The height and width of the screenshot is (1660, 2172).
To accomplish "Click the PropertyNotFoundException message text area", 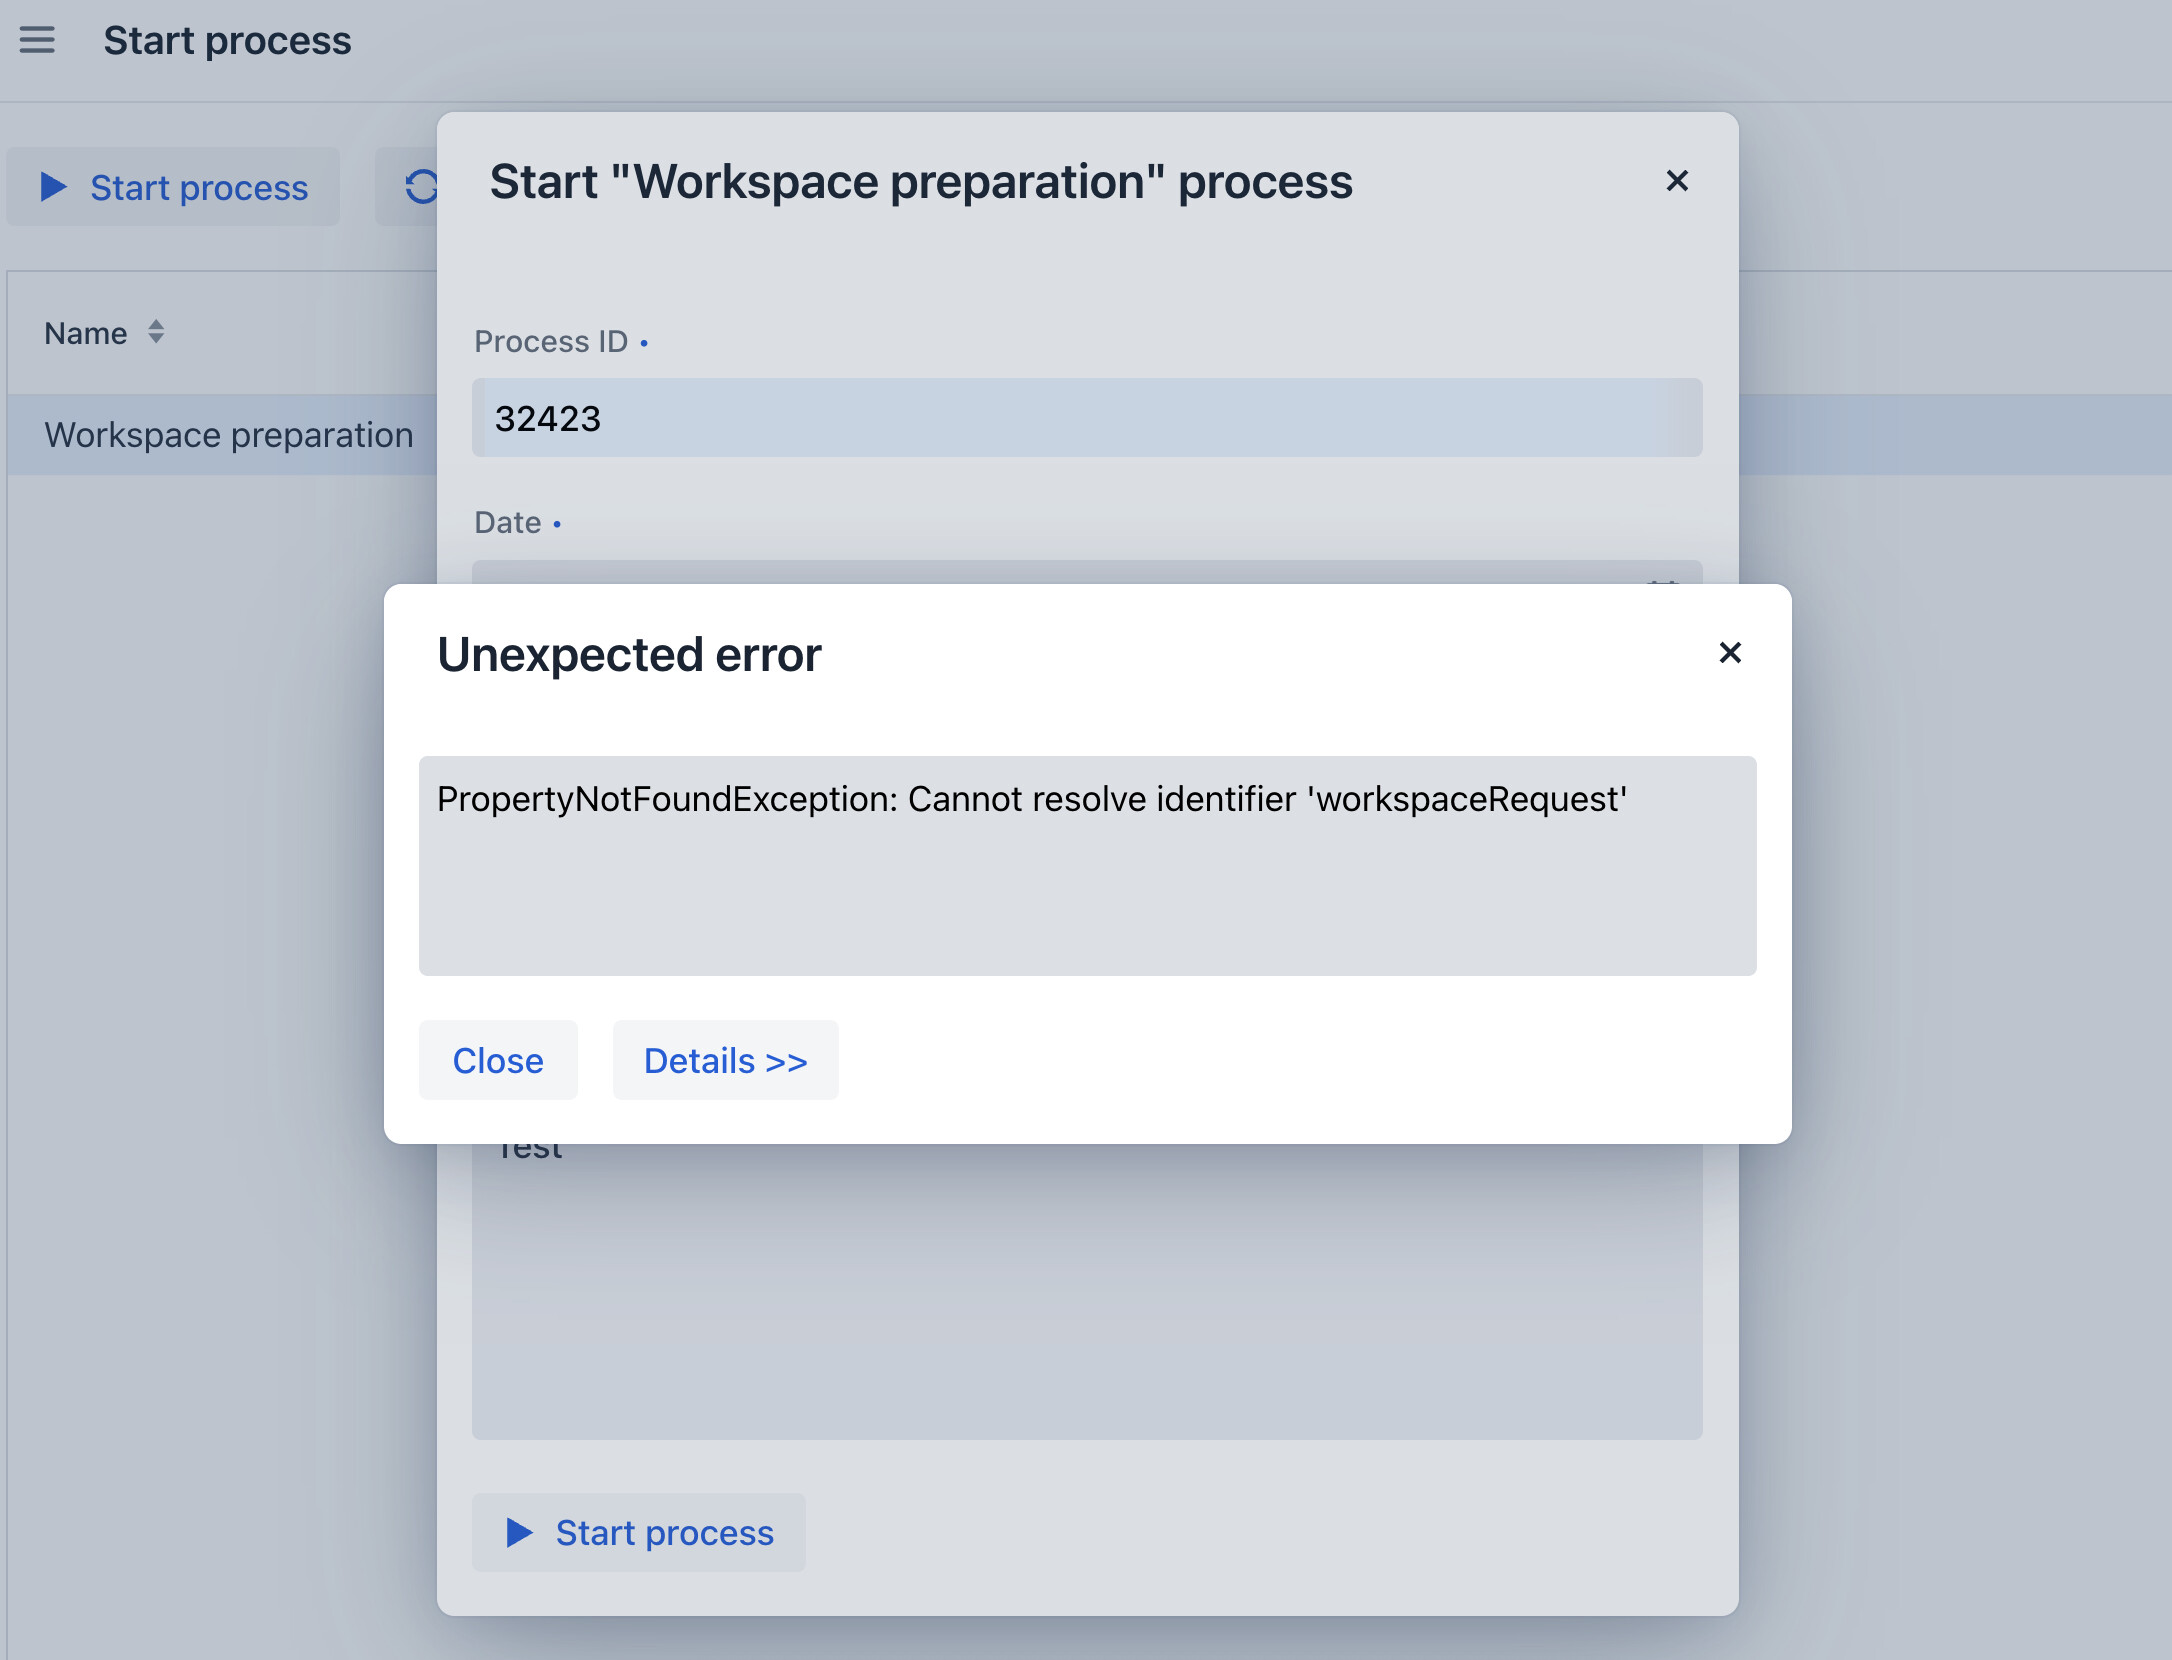I will coord(1087,866).
